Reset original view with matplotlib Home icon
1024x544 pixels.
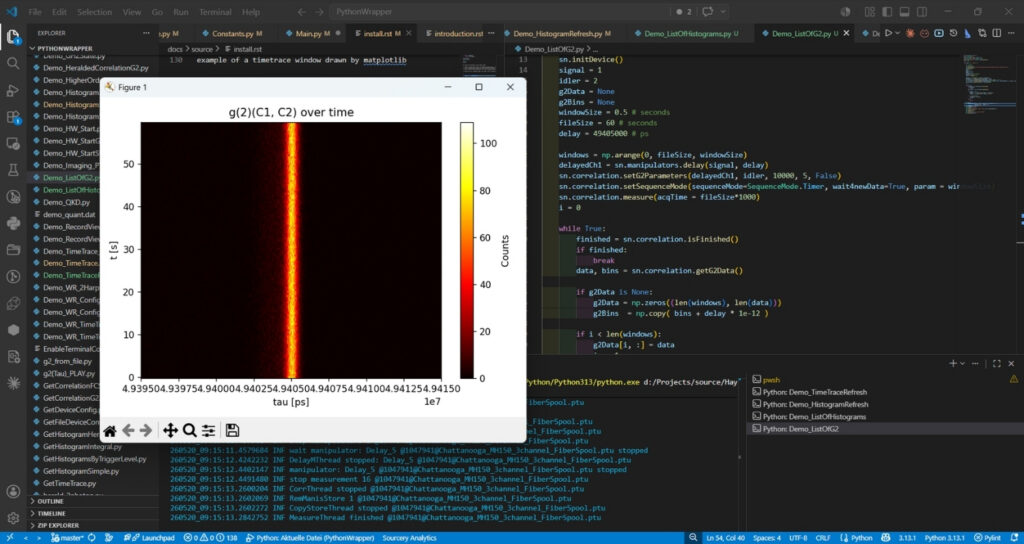(110, 430)
